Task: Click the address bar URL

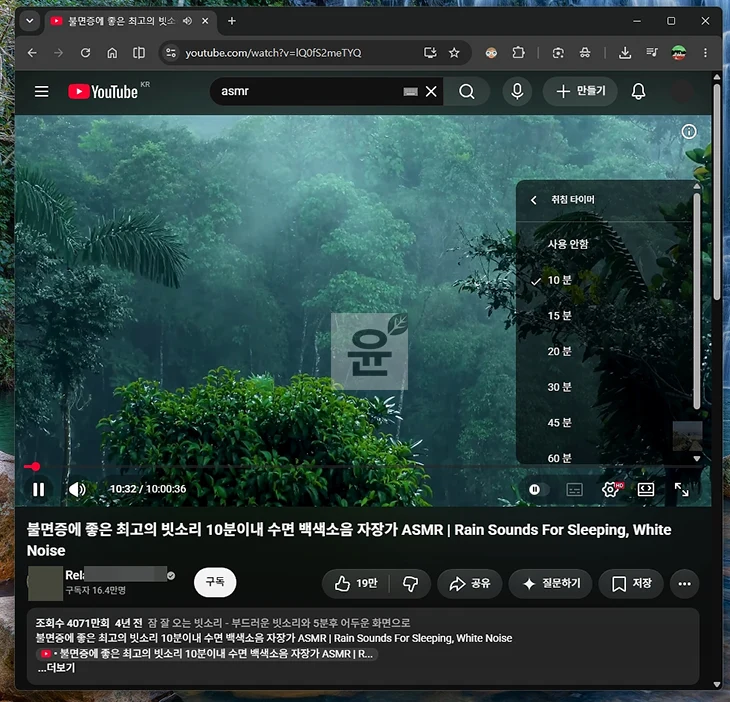Action: pyautogui.click(x=273, y=53)
